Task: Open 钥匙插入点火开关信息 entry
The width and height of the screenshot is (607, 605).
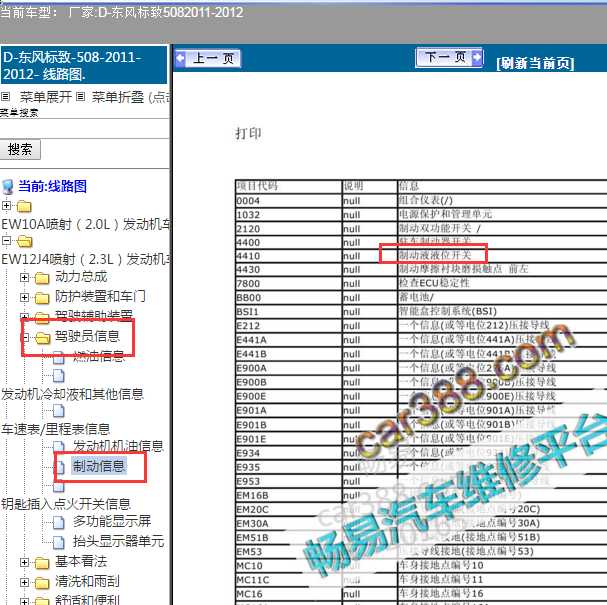Action: click(66, 504)
